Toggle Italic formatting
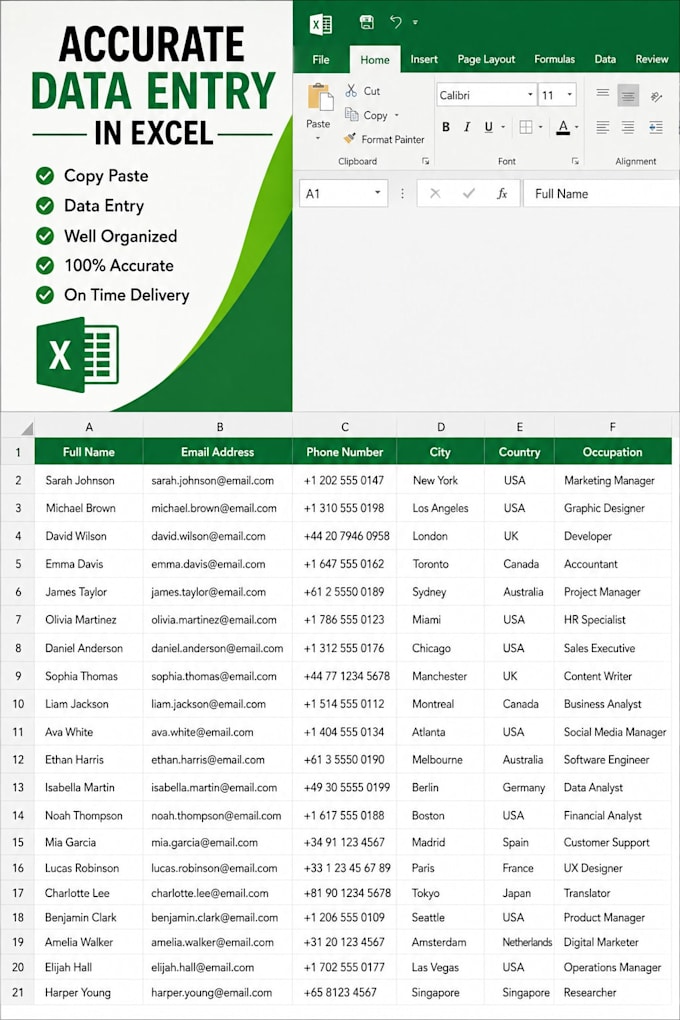This screenshot has height=1020, width=680. [467, 127]
